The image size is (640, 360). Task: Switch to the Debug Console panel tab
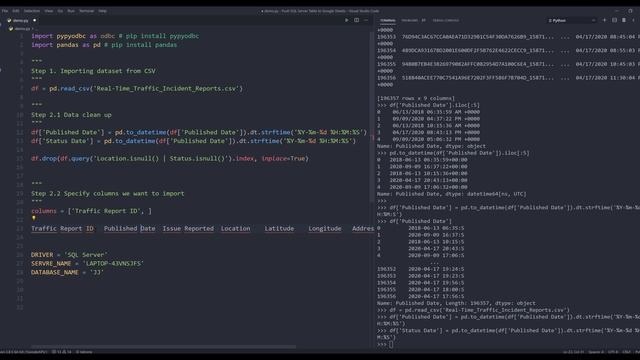pos(446,20)
